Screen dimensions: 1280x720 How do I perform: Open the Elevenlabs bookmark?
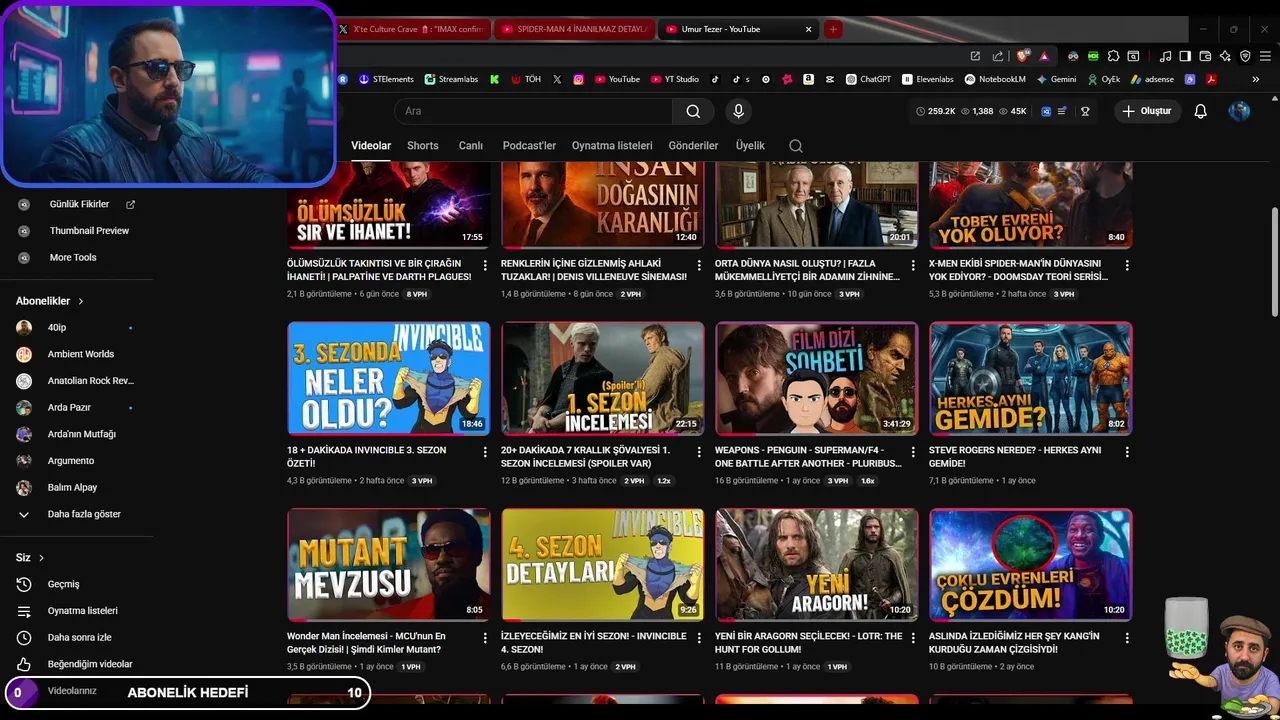coord(928,79)
